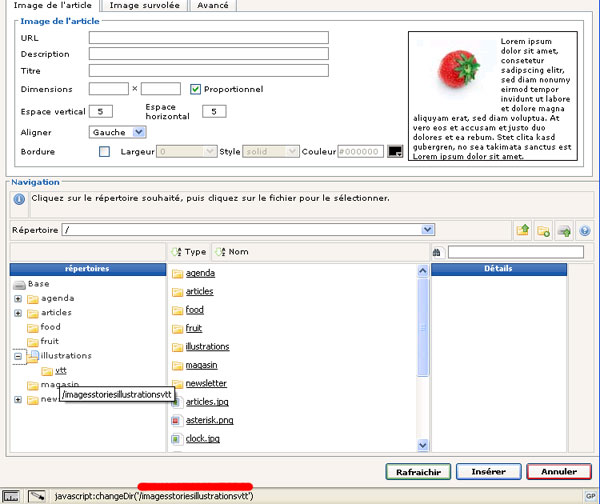The height and width of the screenshot is (504, 600).
Task: Open the asterisk.png file
Action: 210,420
